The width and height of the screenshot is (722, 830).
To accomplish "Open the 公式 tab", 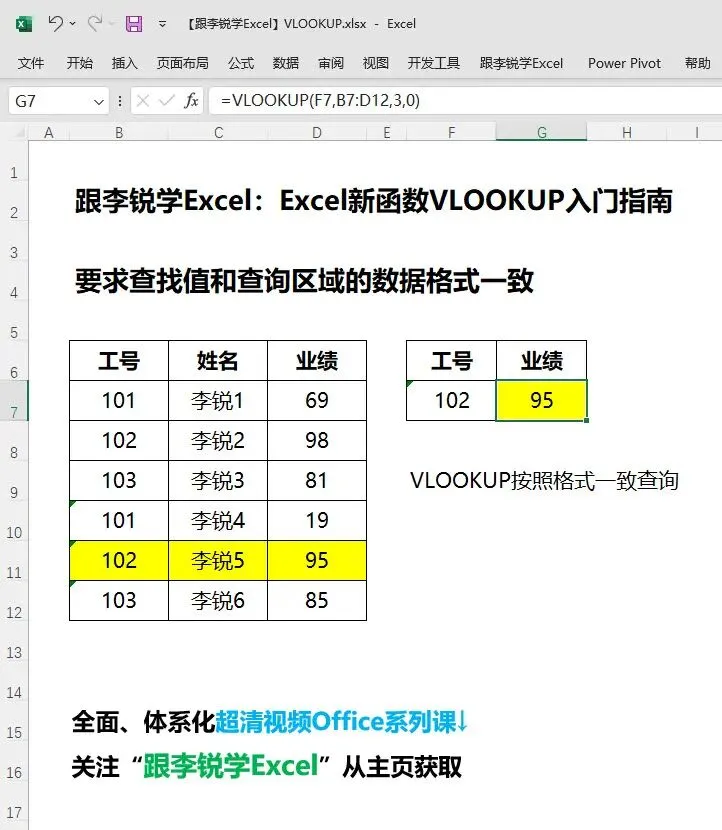I will (x=241, y=64).
